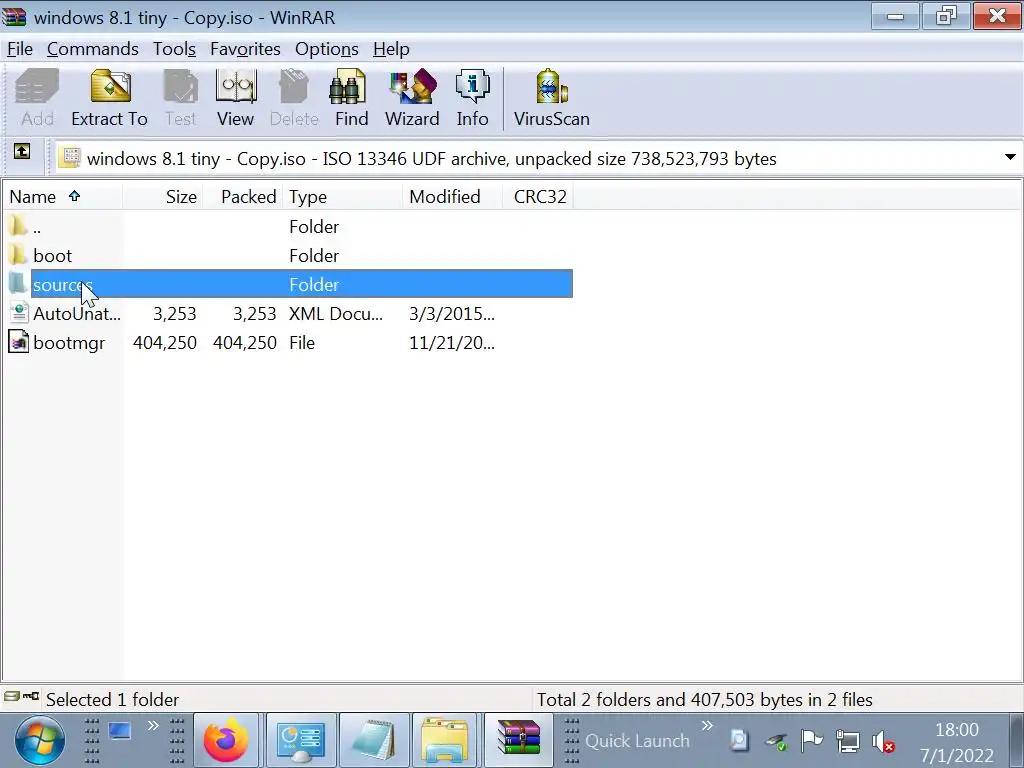Sort by the CRC32 column header

click(539, 197)
